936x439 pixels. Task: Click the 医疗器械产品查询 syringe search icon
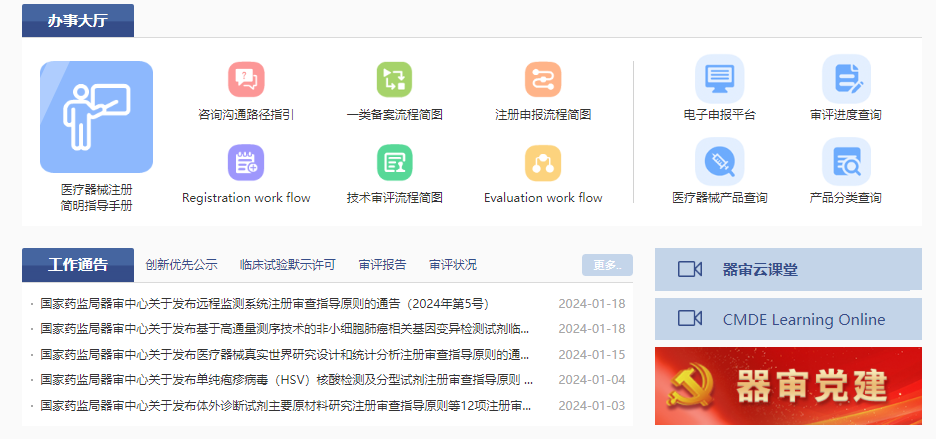[x=720, y=162]
